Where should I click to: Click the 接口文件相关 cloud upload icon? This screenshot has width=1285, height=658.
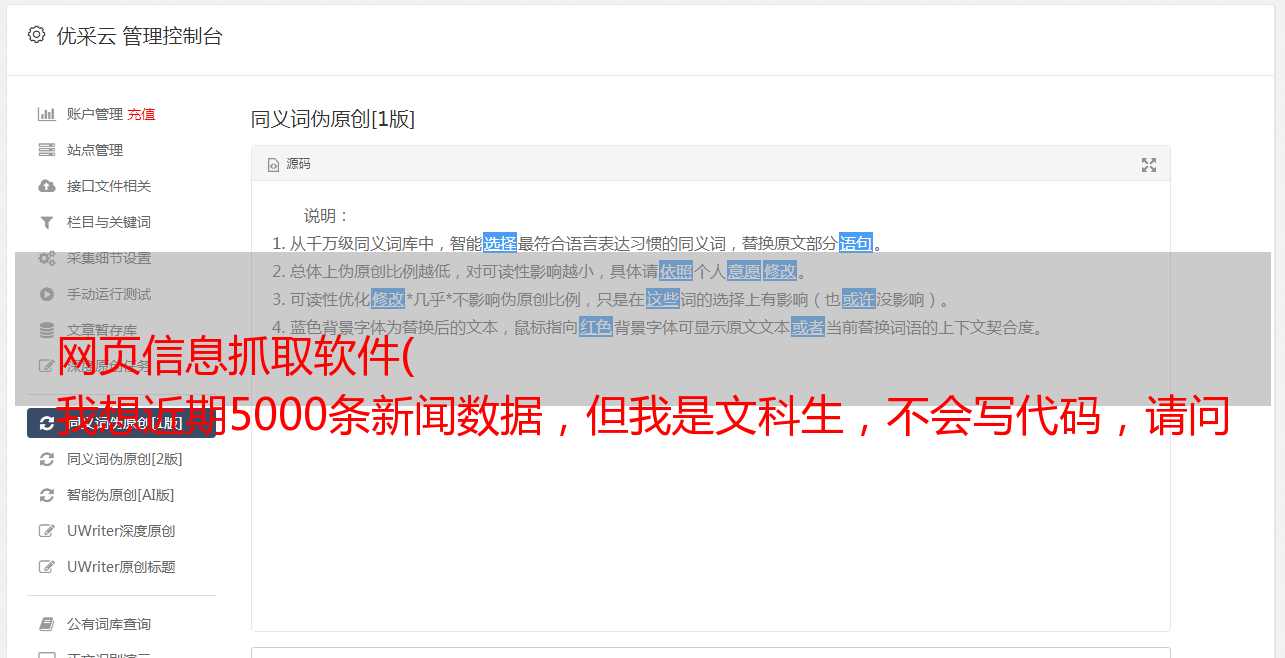click(46, 186)
